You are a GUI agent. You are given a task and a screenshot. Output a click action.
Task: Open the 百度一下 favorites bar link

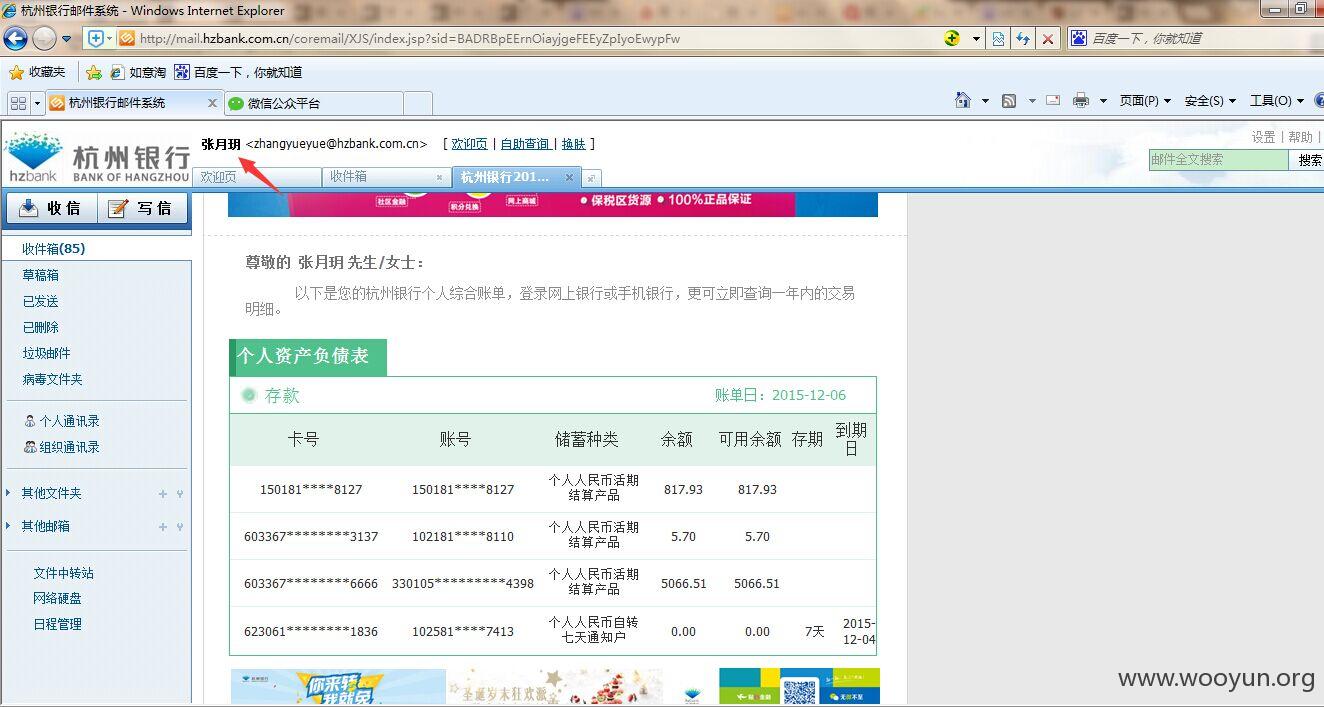coord(238,72)
